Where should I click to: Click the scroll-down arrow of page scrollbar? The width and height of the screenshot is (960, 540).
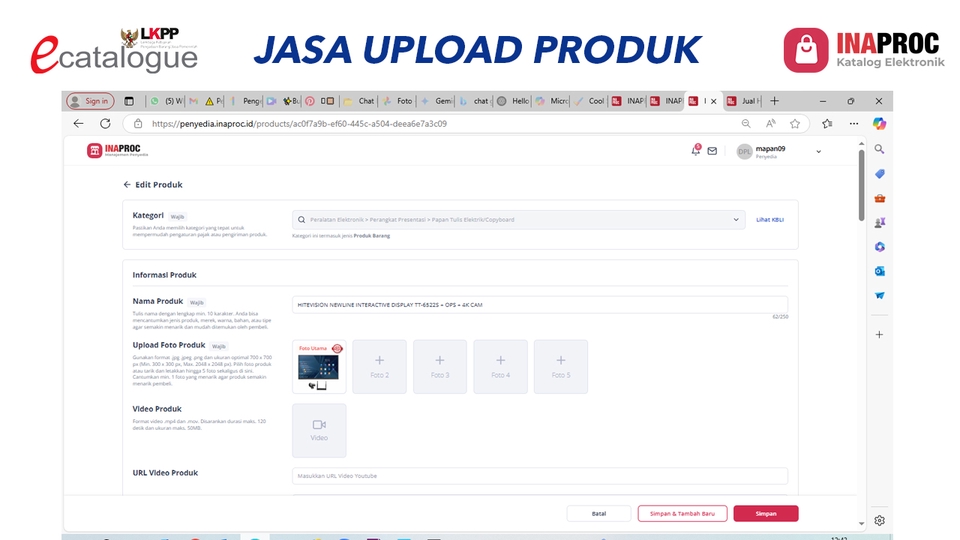pyautogui.click(x=861, y=523)
